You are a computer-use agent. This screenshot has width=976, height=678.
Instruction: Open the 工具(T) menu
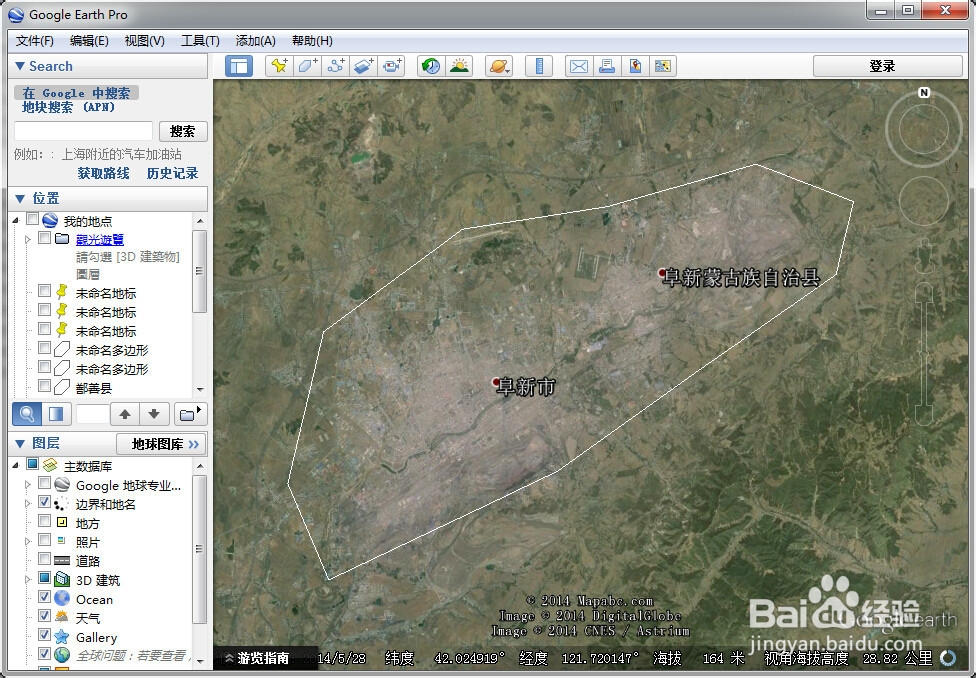click(200, 41)
